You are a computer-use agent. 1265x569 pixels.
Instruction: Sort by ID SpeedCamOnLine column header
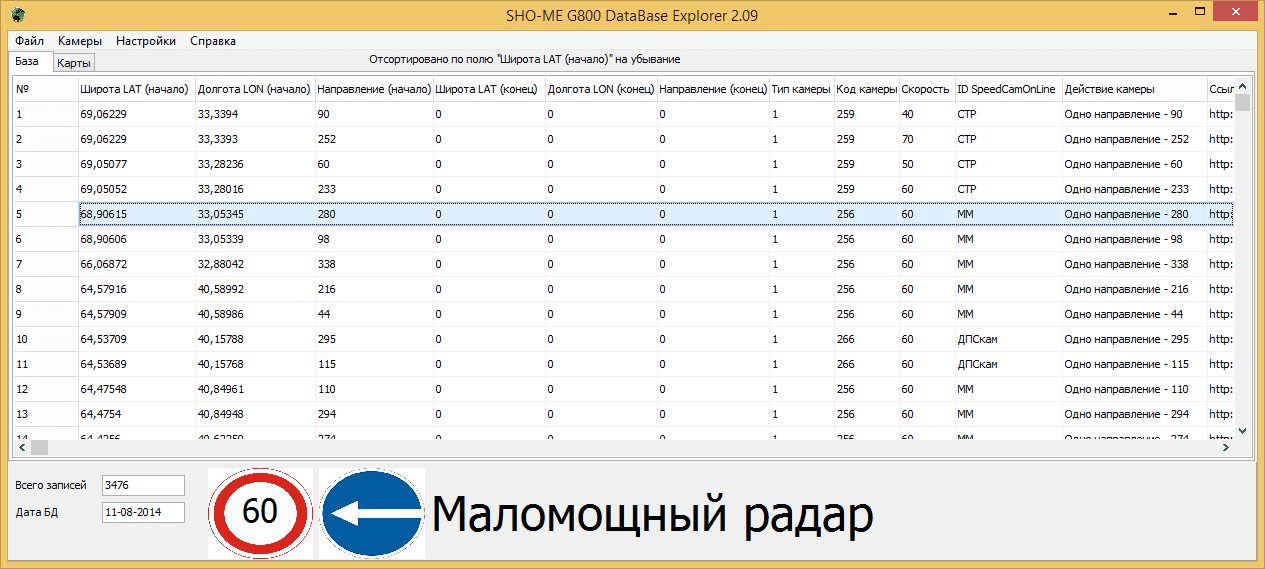[x=1008, y=89]
